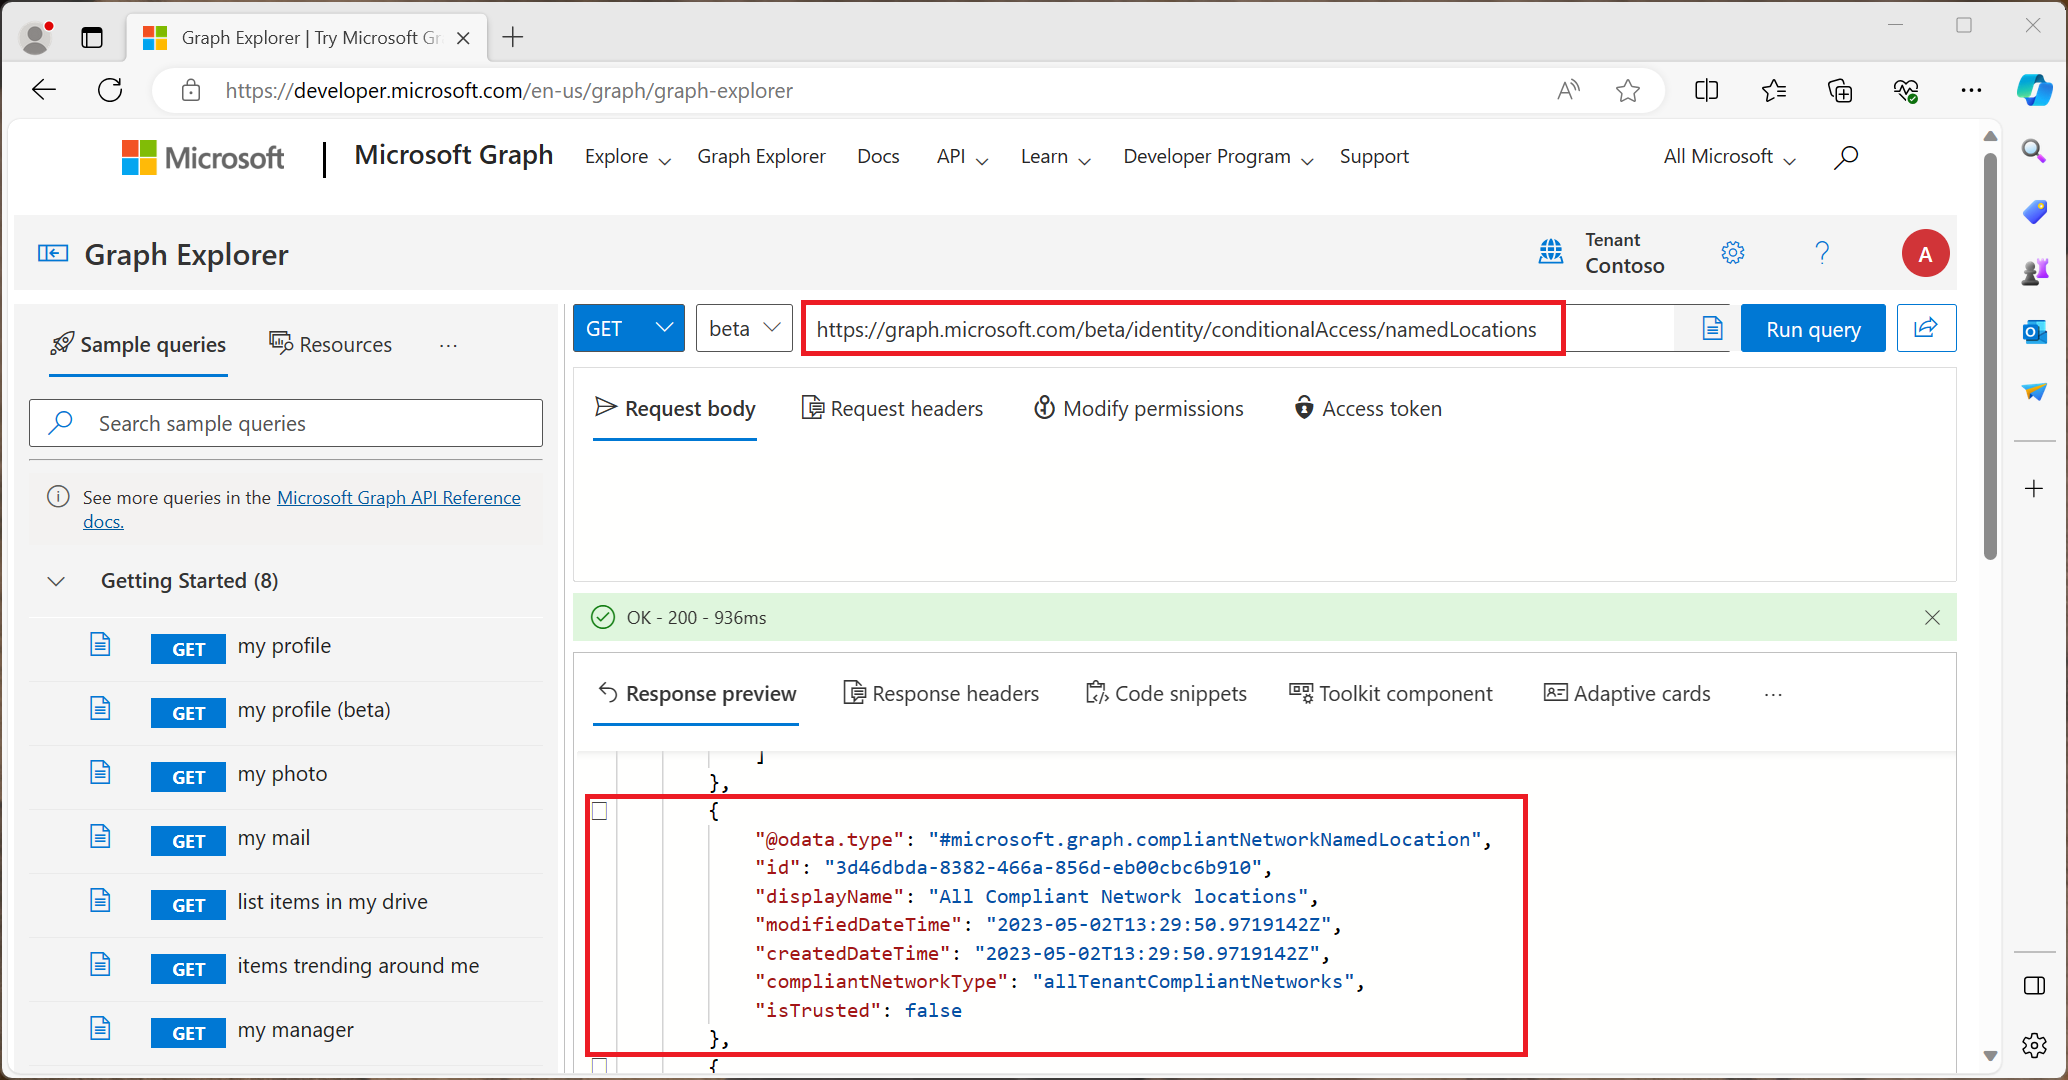Click the Run query button

[1814, 328]
